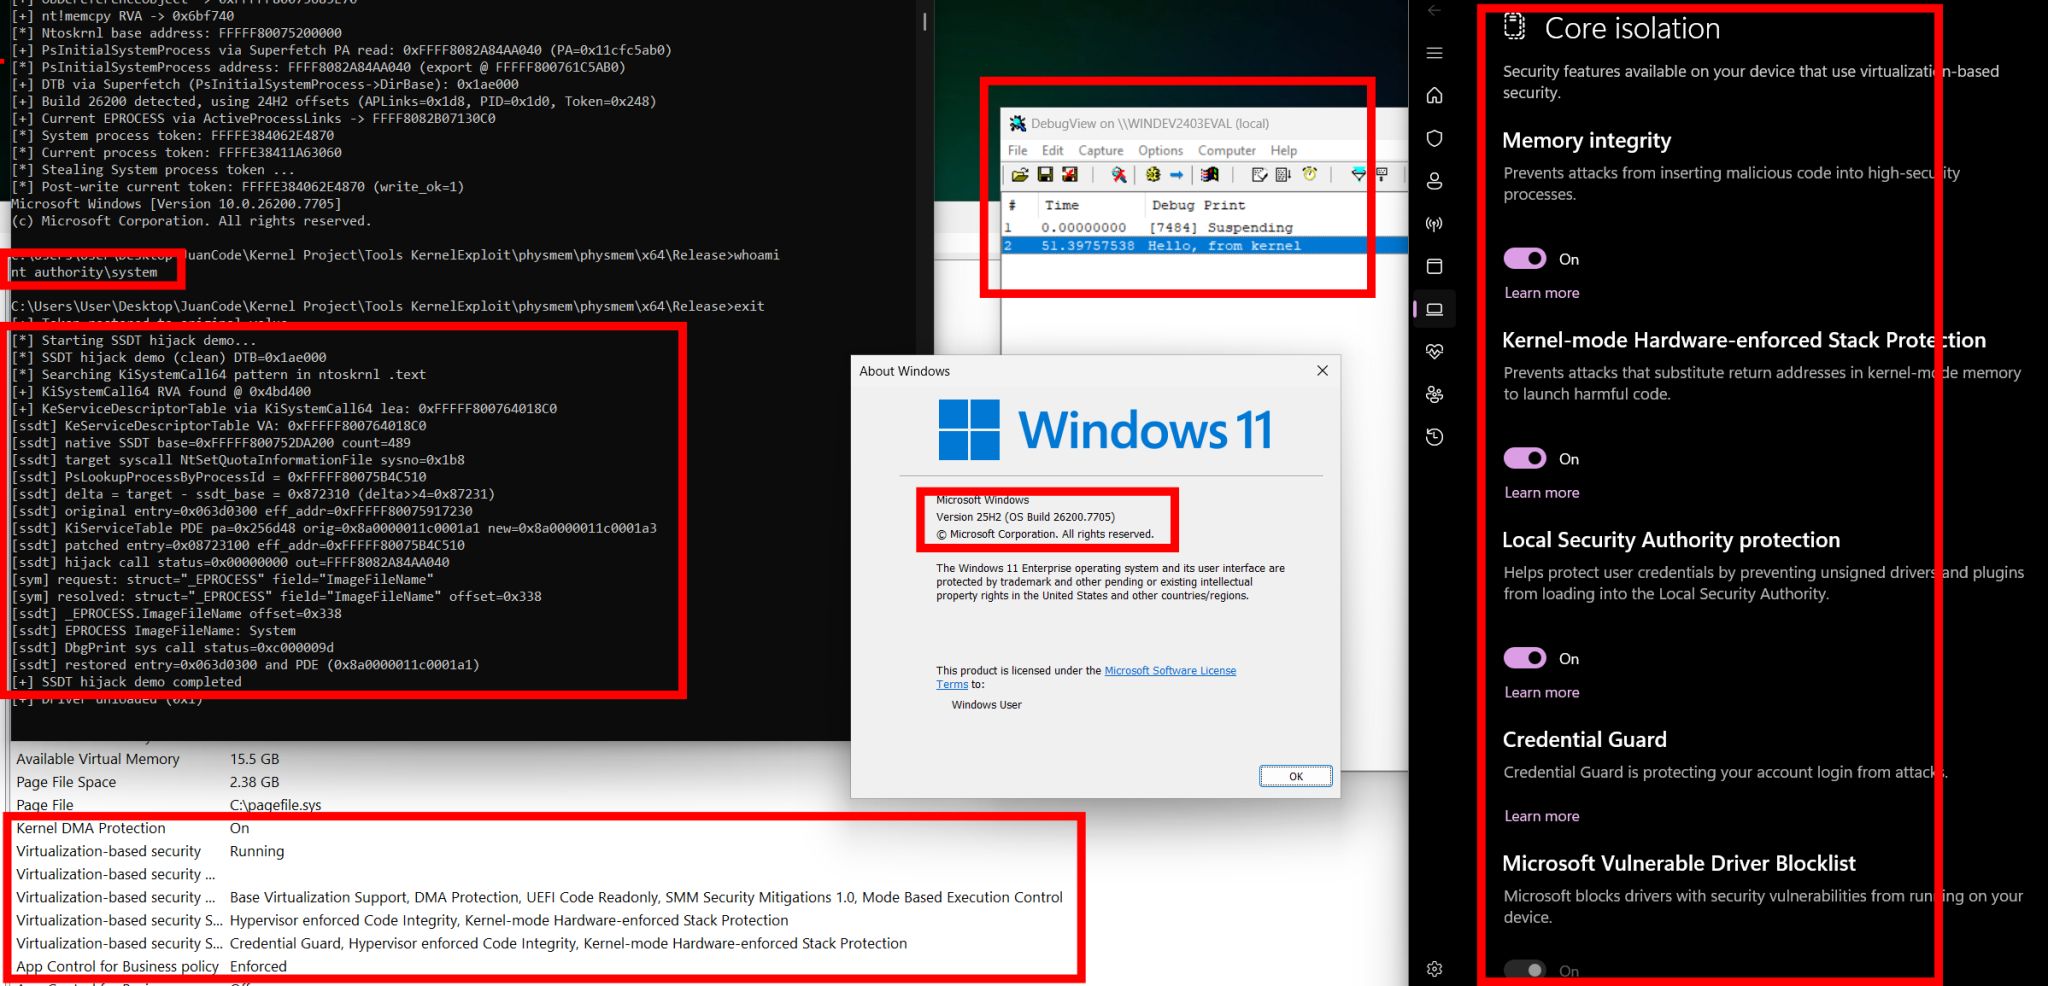2048x986 pixels.
Task: Click the 'SSDT hijack demo completed' console line
Action: coord(126,682)
